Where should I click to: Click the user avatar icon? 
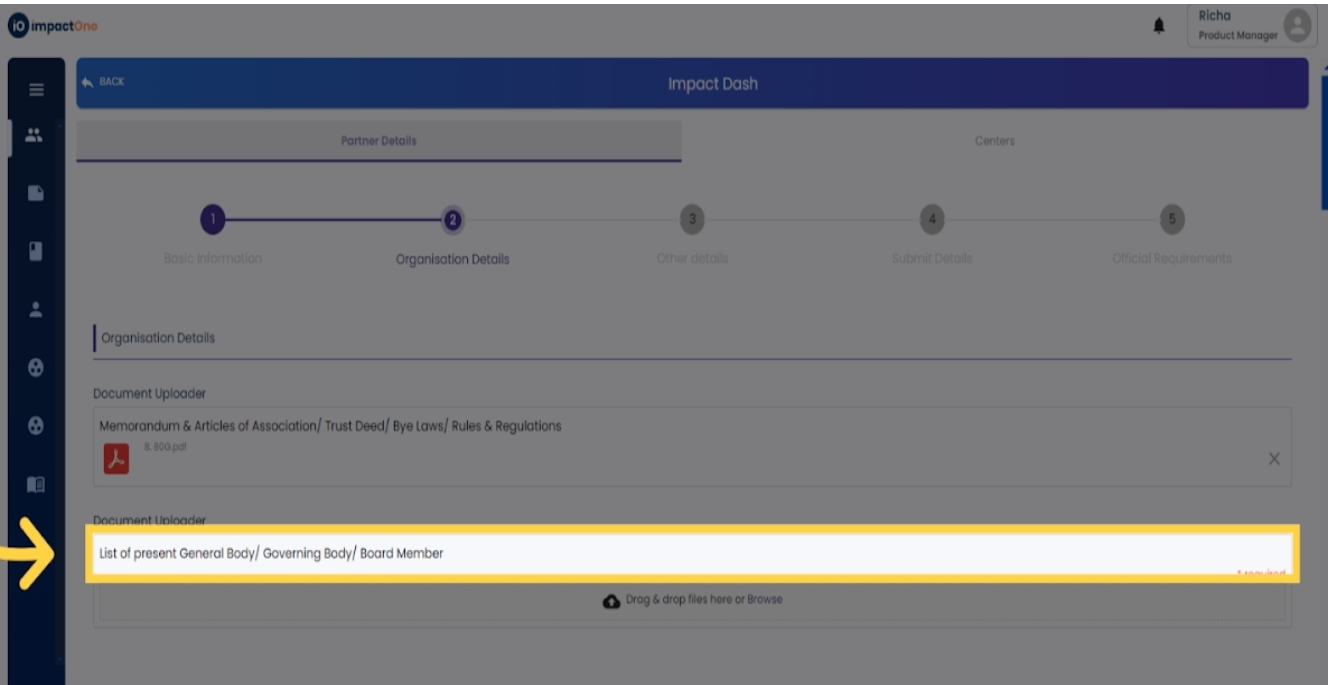point(1297,27)
